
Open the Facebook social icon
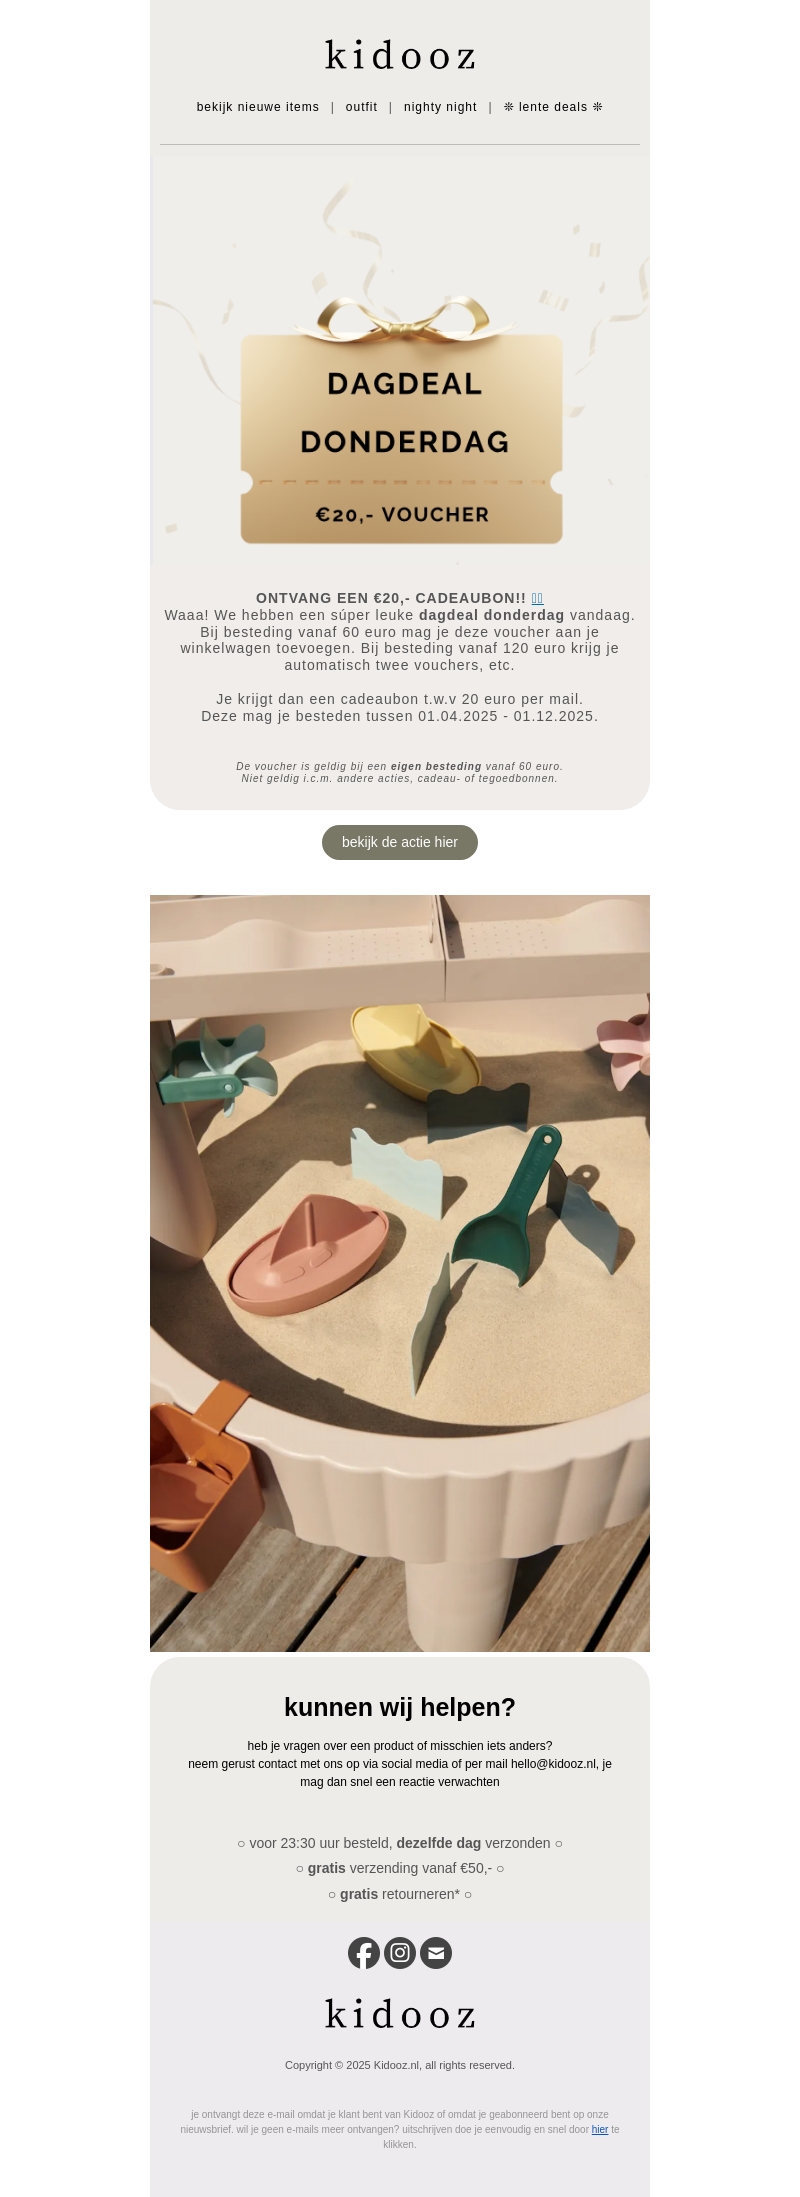pyautogui.click(x=364, y=1952)
